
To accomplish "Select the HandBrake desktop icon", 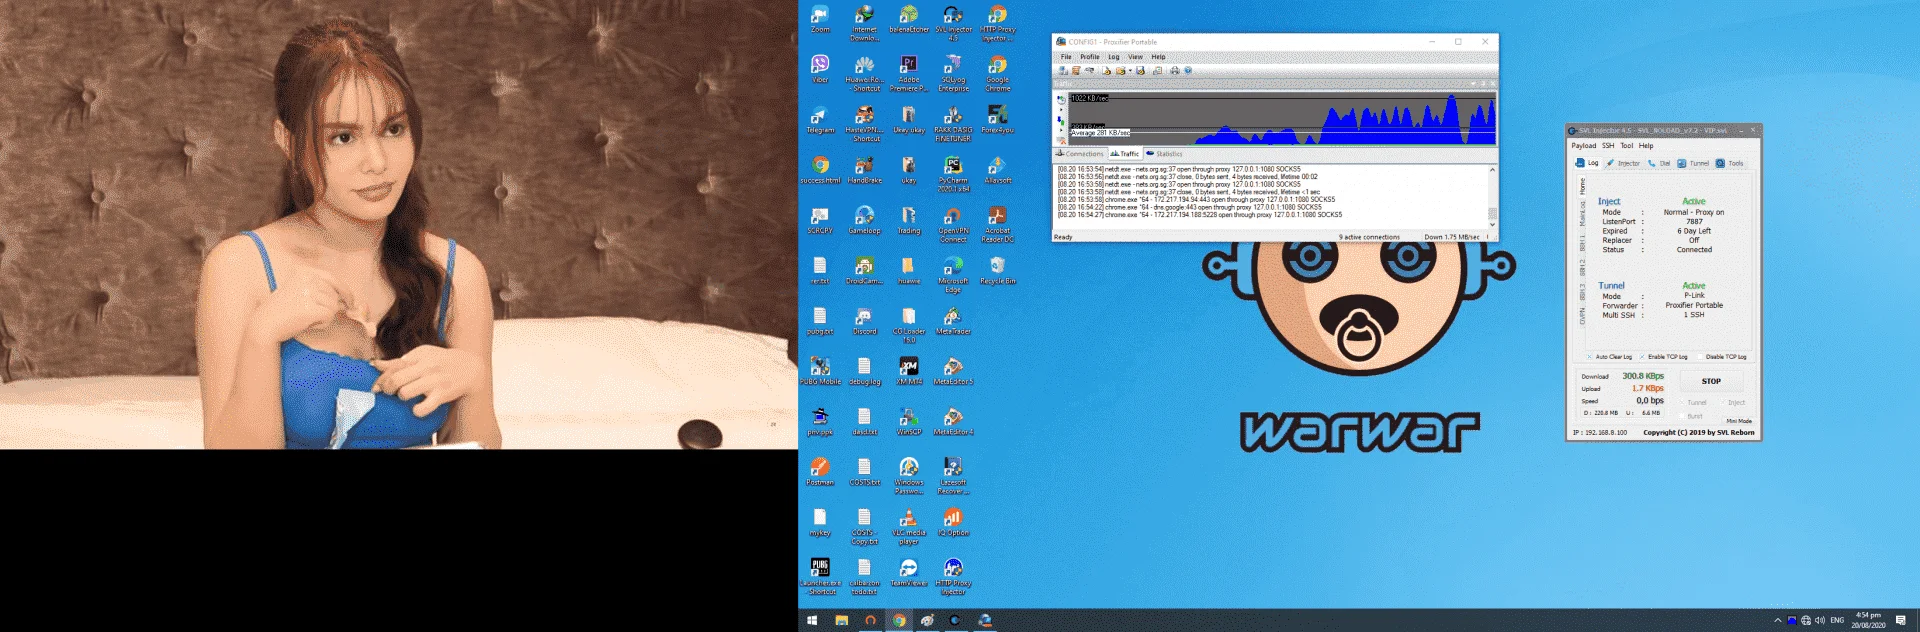I will pos(864,170).
